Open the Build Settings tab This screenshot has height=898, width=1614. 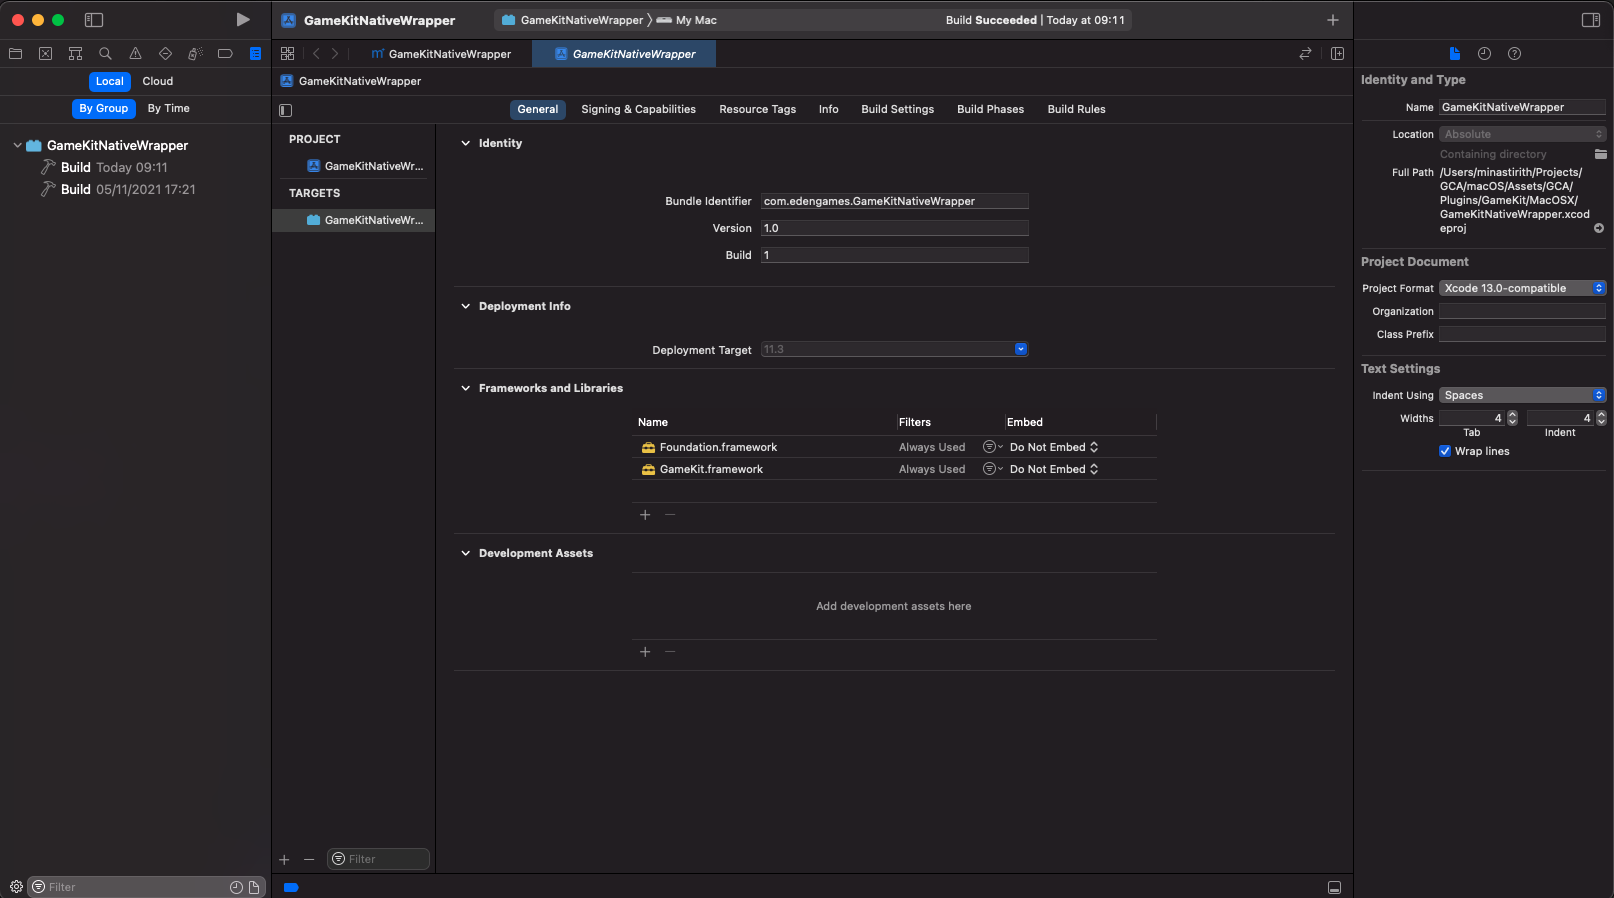tap(898, 110)
